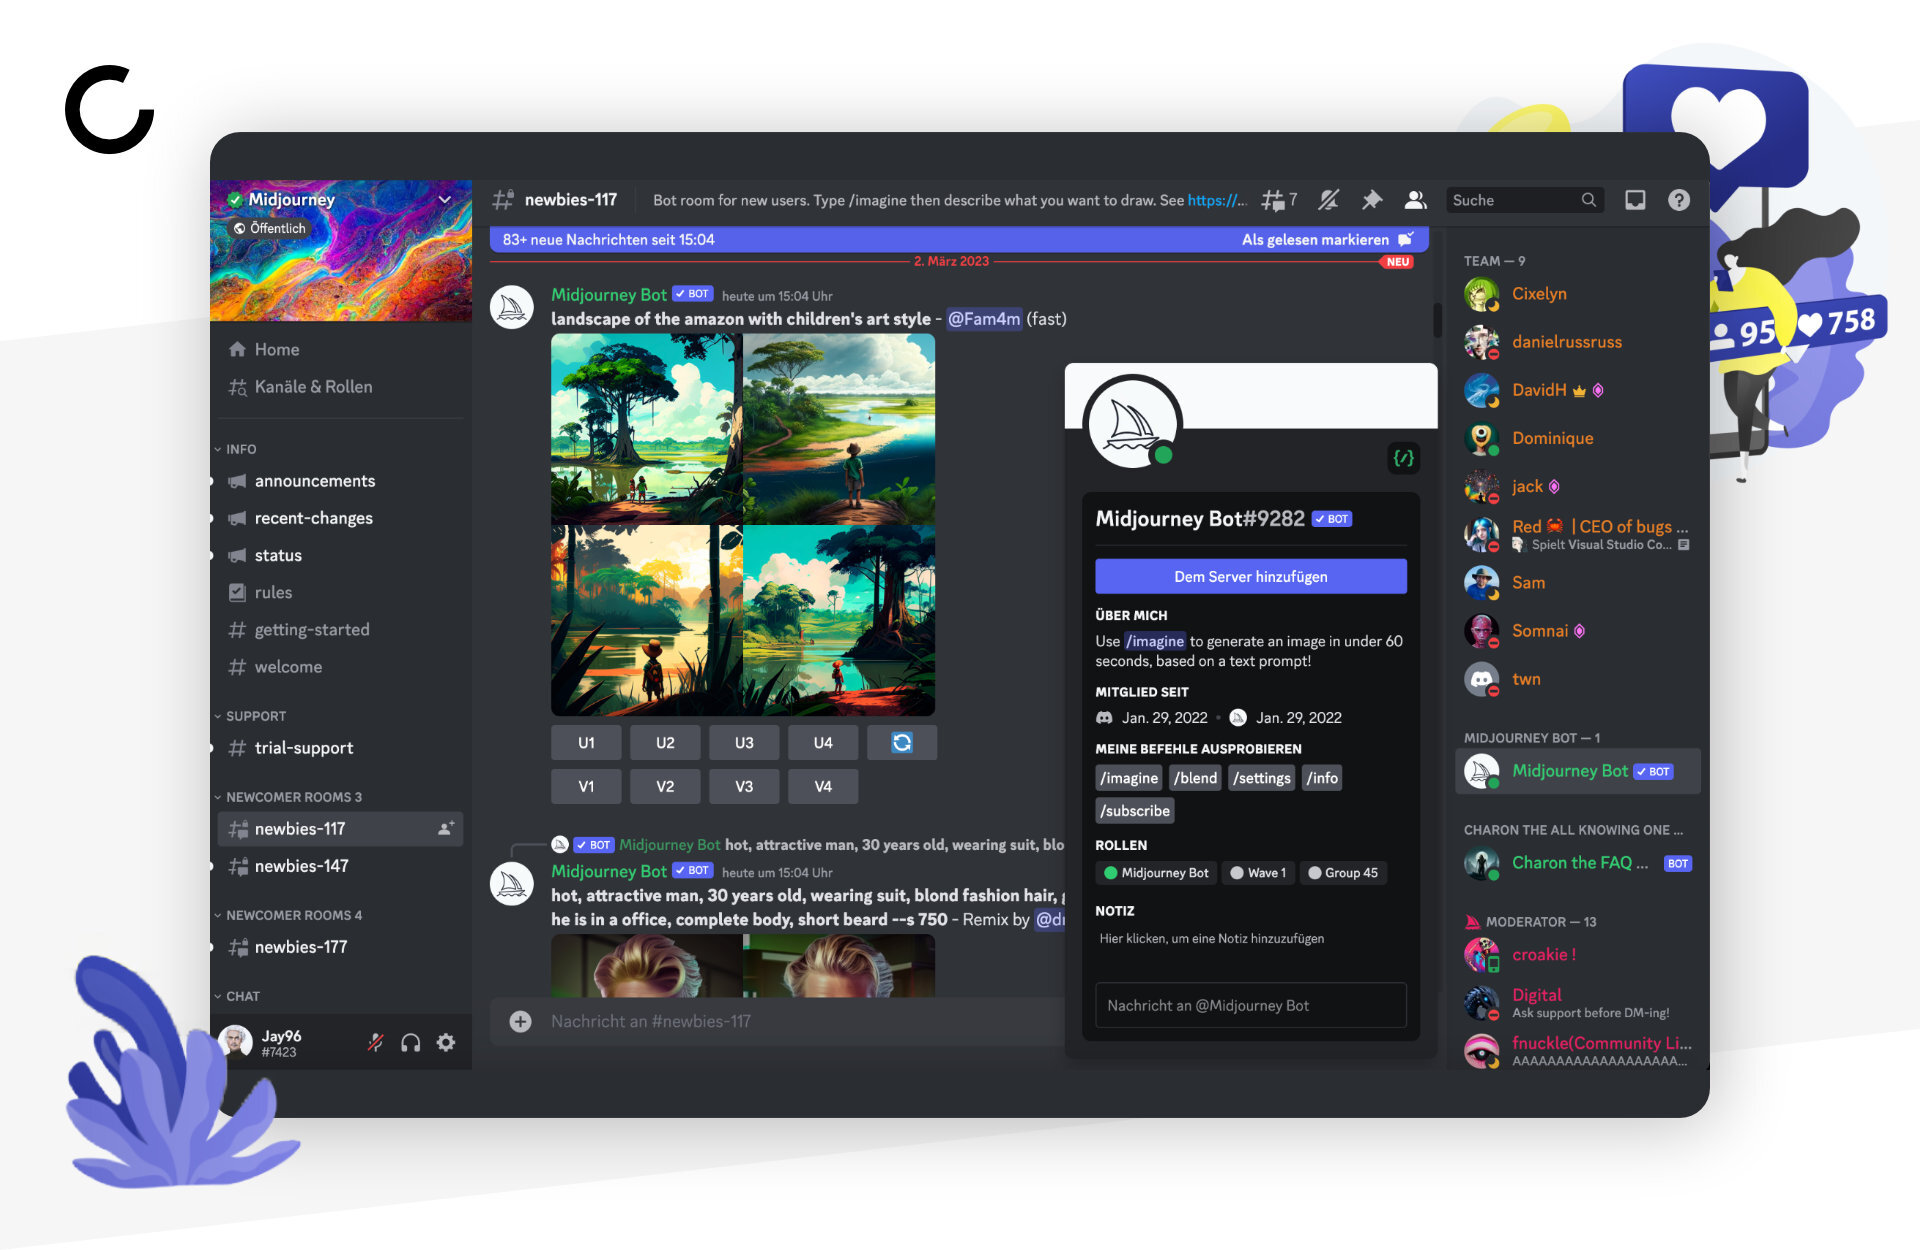
Task: Toggle the member list icon
Action: click(1416, 200)
